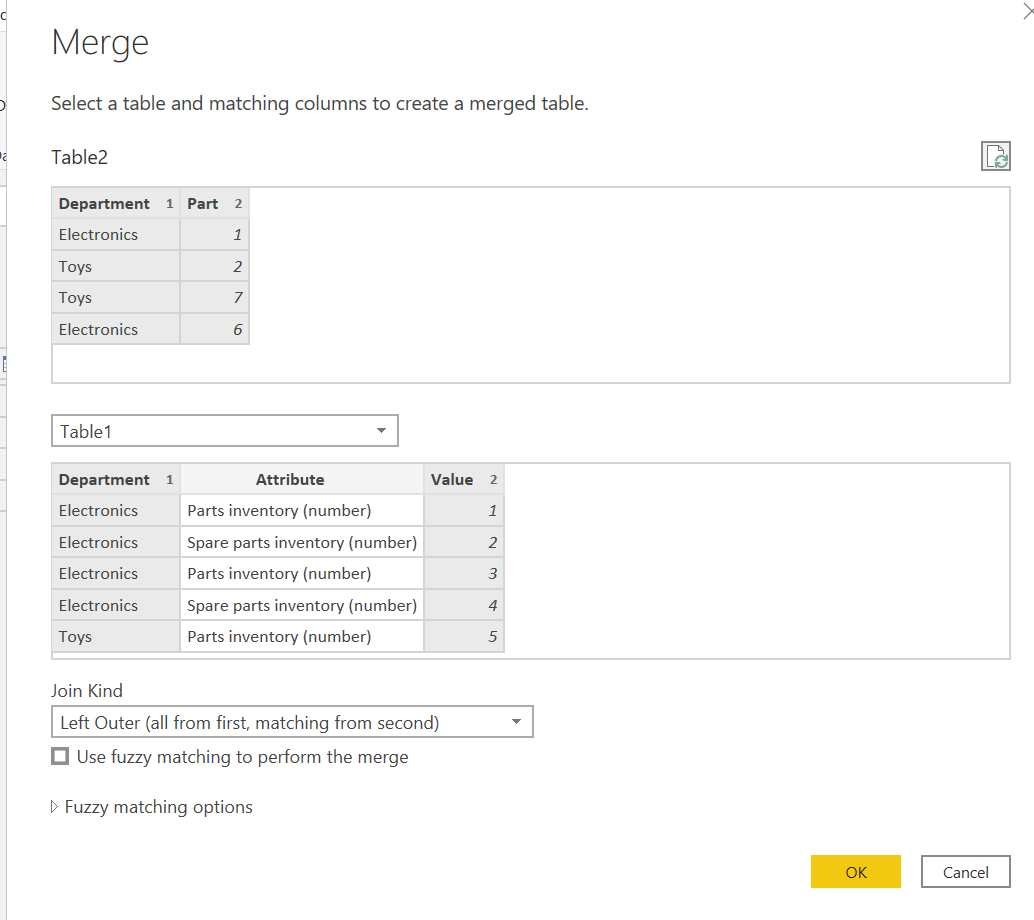
Task: Click the Attribute cell in the Value 2 row
Action: click(302, 542)
